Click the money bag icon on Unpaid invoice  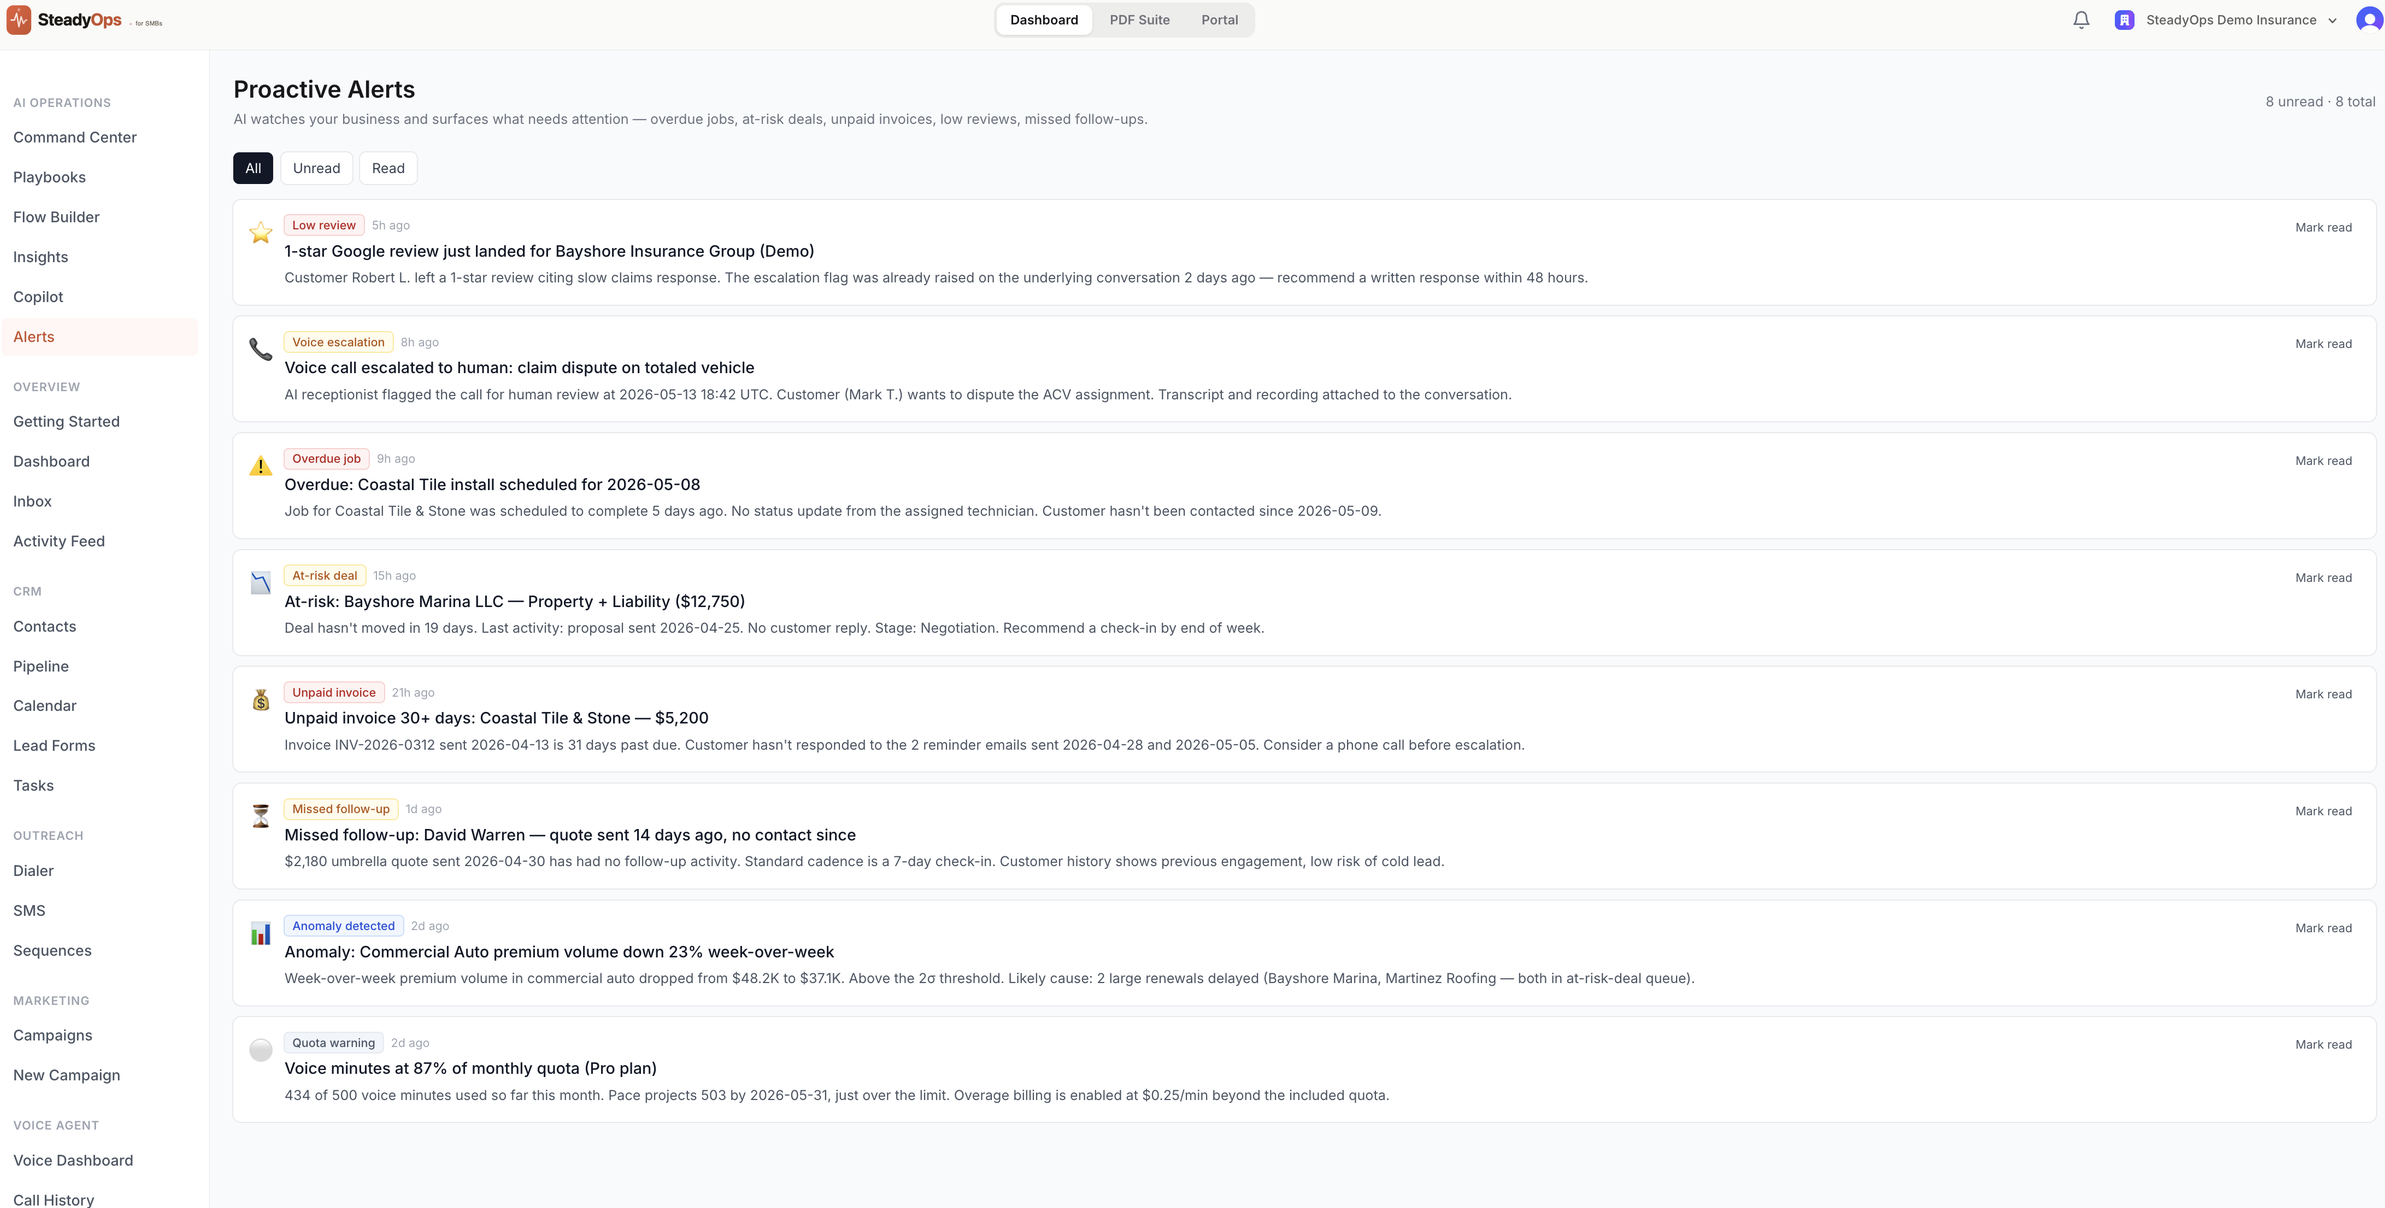coord(261,700)
